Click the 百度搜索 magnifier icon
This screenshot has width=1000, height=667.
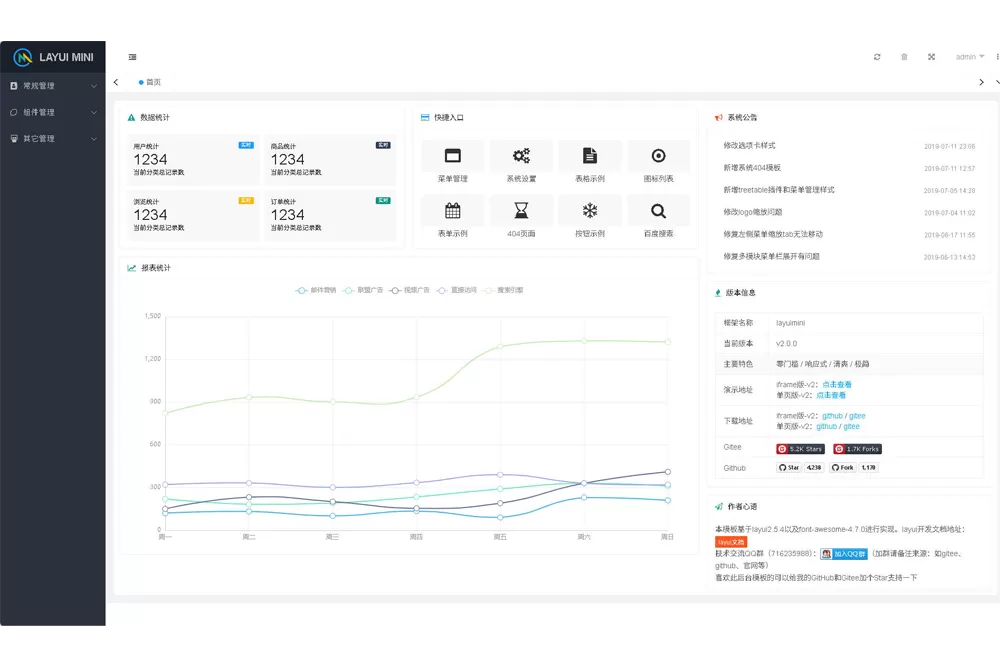658,211
